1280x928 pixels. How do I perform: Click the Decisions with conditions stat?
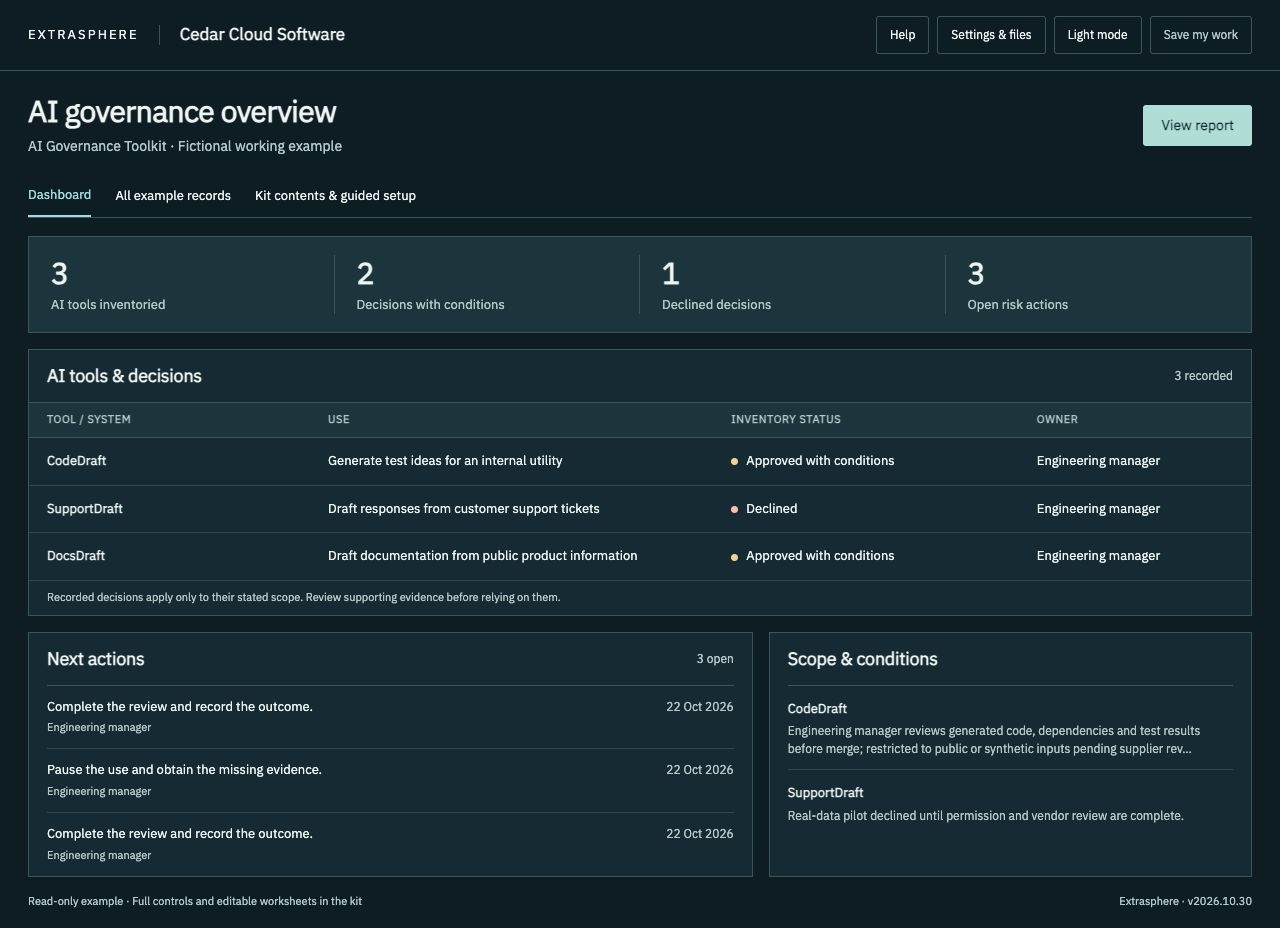(x=487, y=285)
